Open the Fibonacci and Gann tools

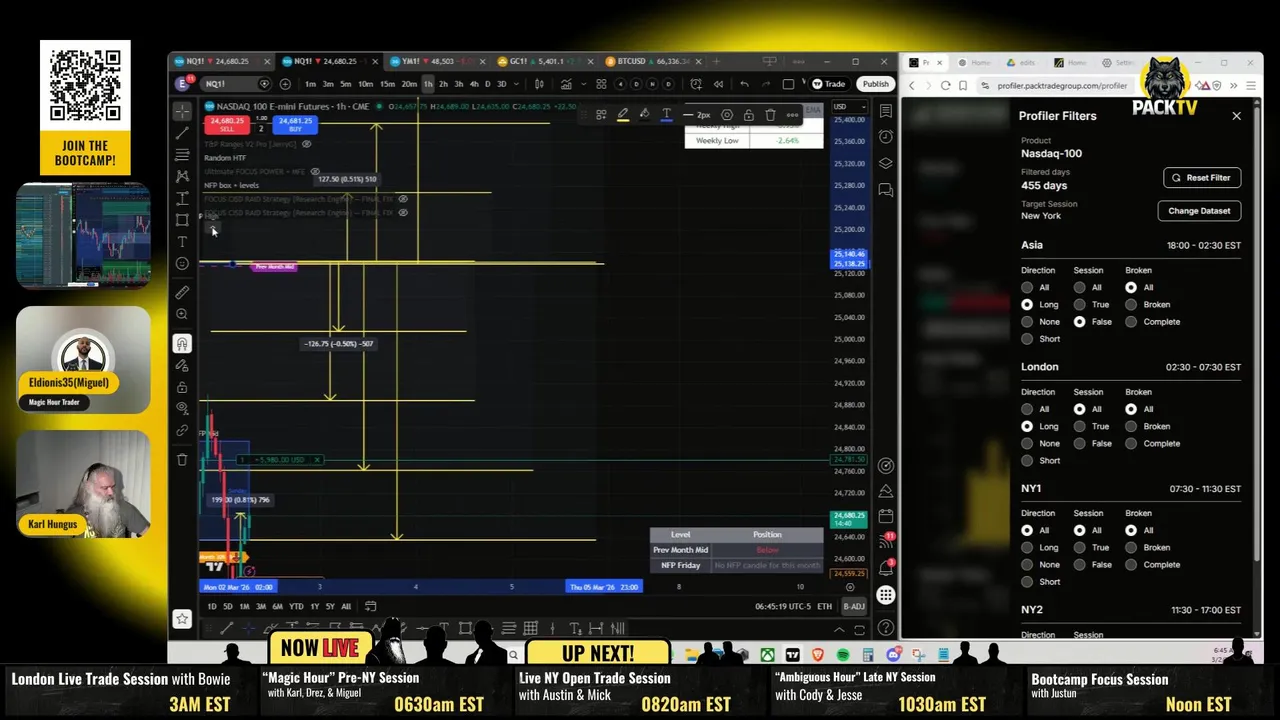point(182,155)
